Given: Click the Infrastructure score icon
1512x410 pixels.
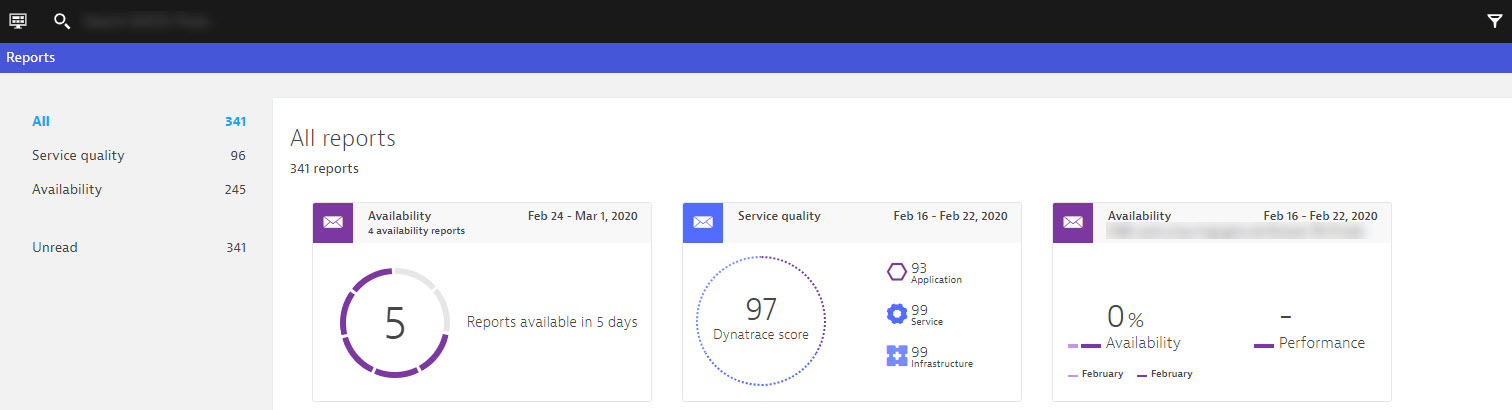Looking at the screenshot, I should coord(897,355).
